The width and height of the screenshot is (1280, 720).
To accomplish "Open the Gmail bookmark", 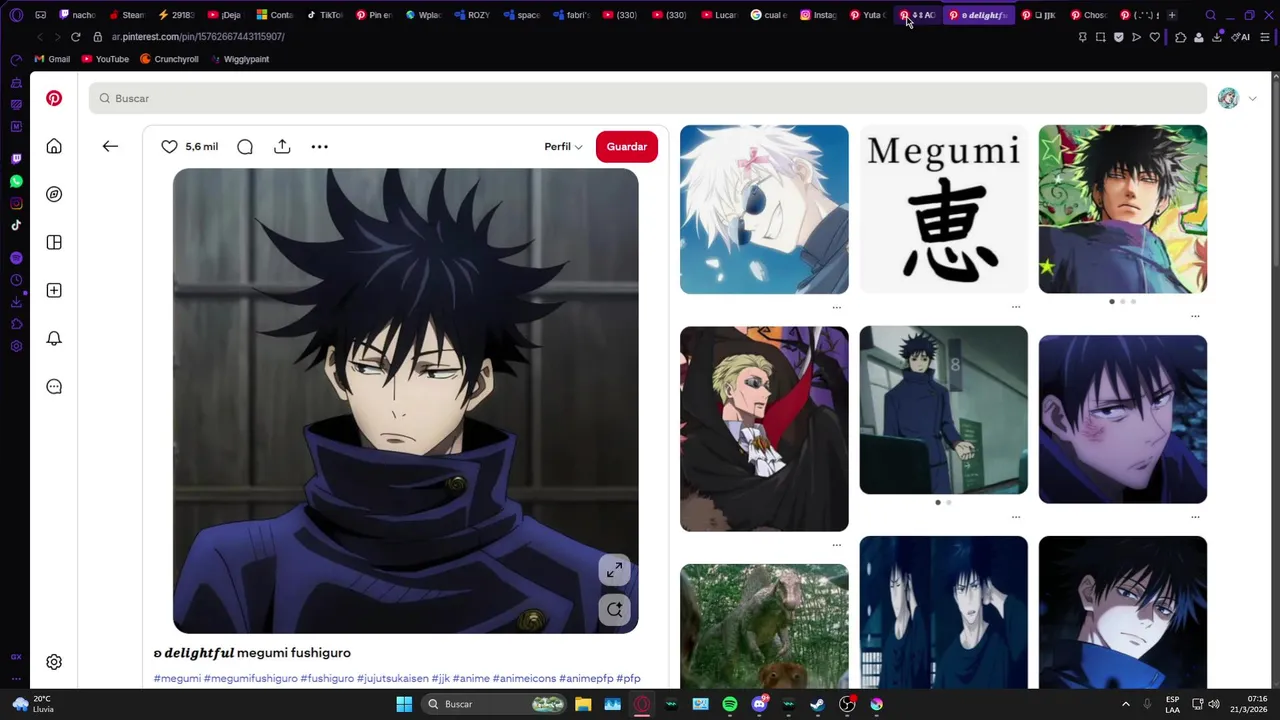I will (x=52, y=59).
